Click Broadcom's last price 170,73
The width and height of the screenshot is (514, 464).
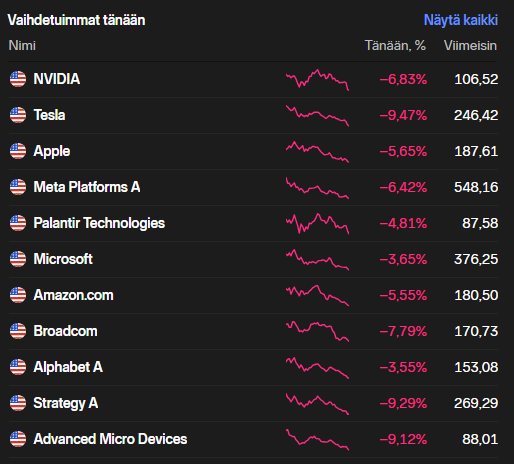pyautogui.click(x=476, y=331)
